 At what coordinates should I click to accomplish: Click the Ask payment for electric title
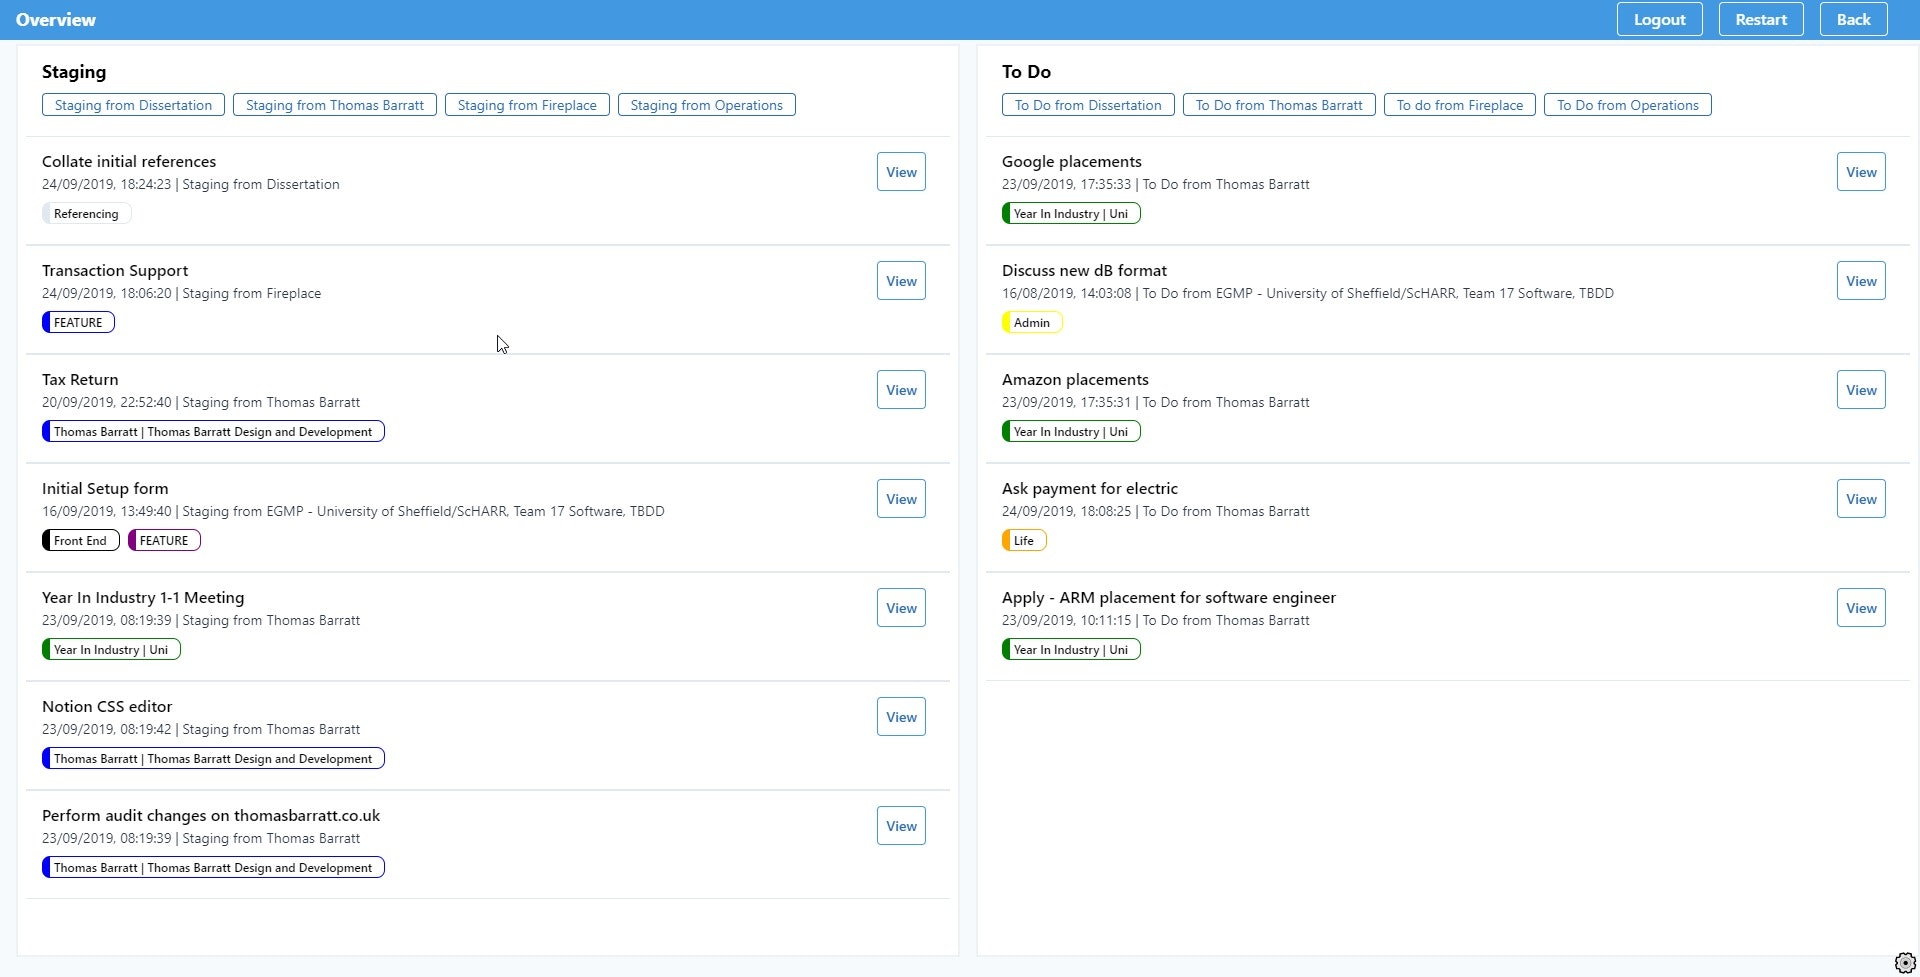1090,488
